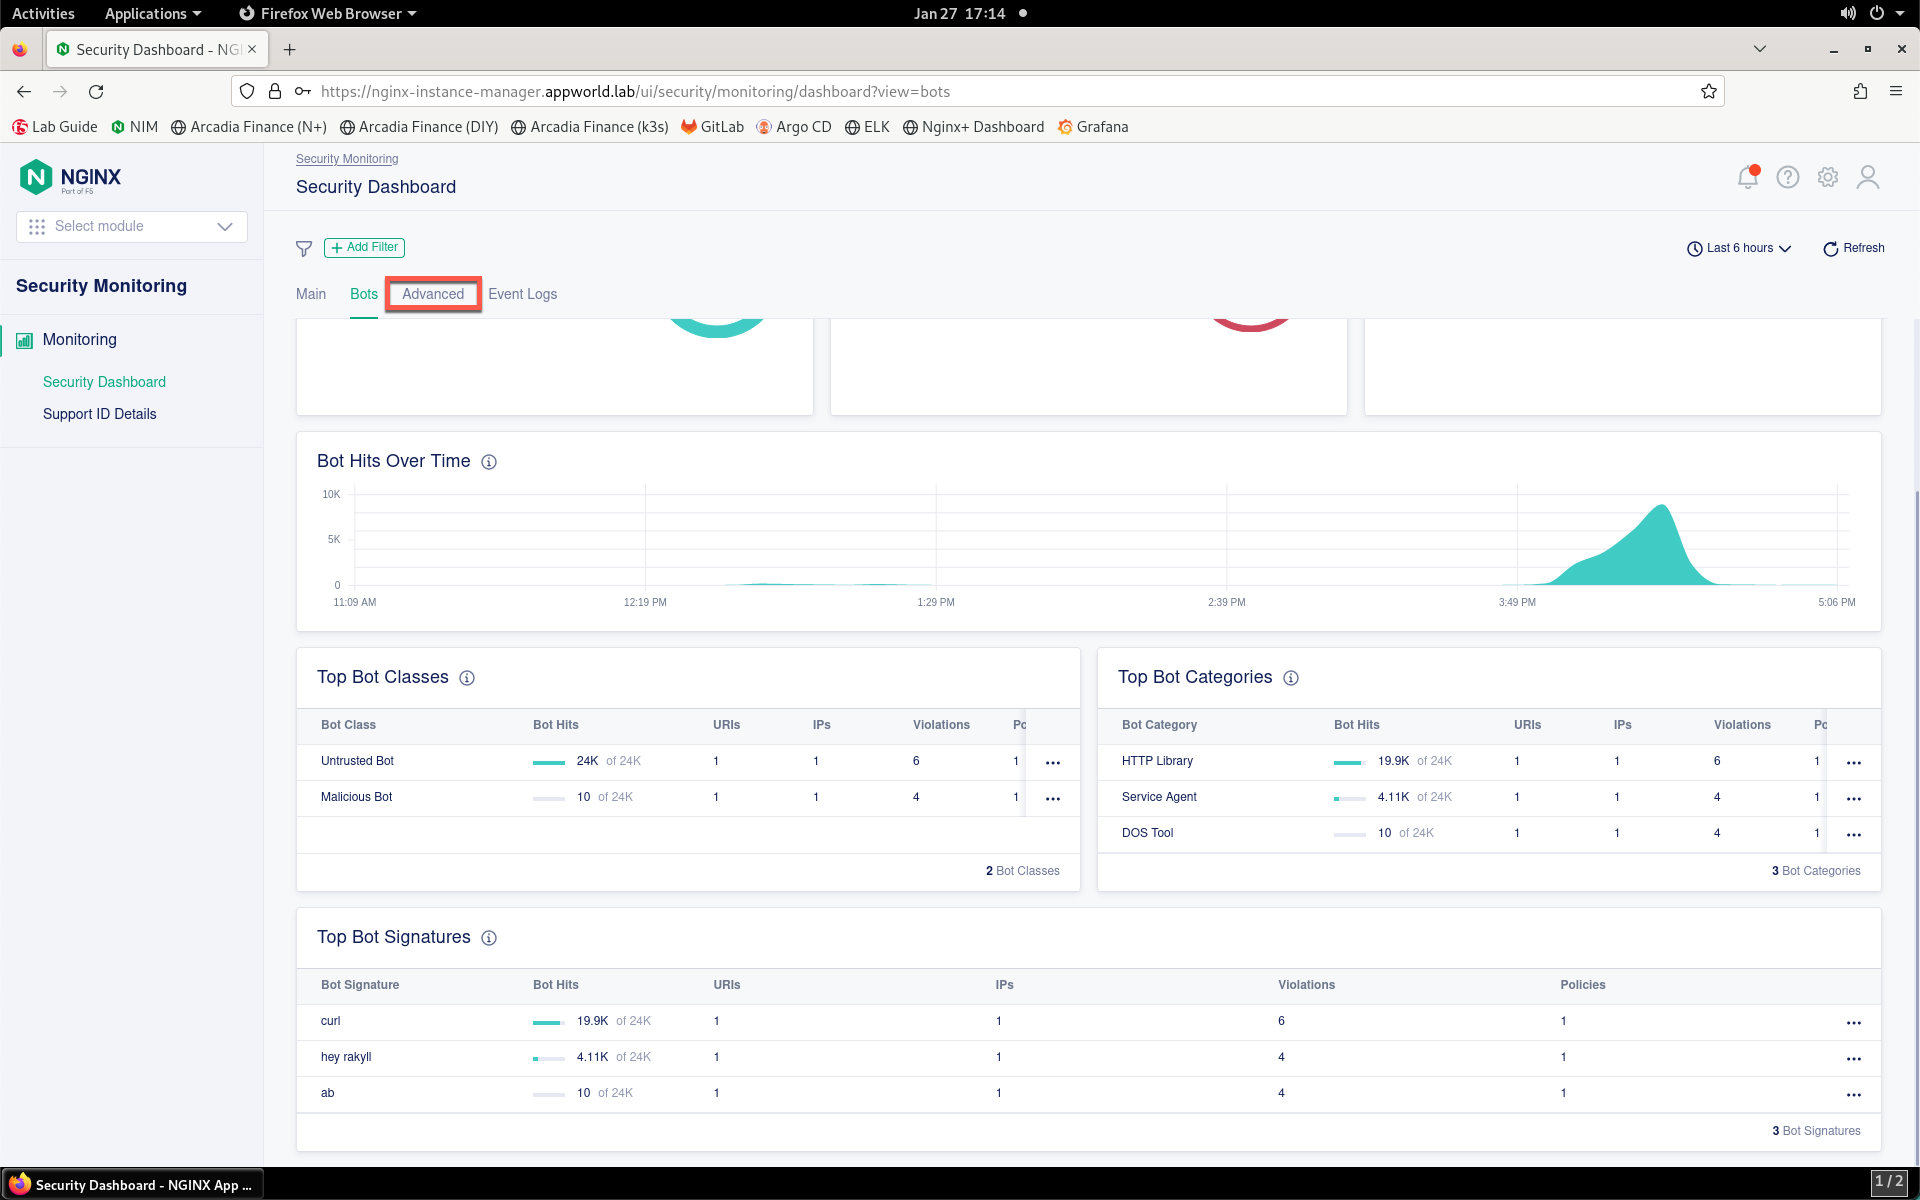1920x1200 pixels.
Task: Open the notifications bell icon
Action: pos(1747,177)
